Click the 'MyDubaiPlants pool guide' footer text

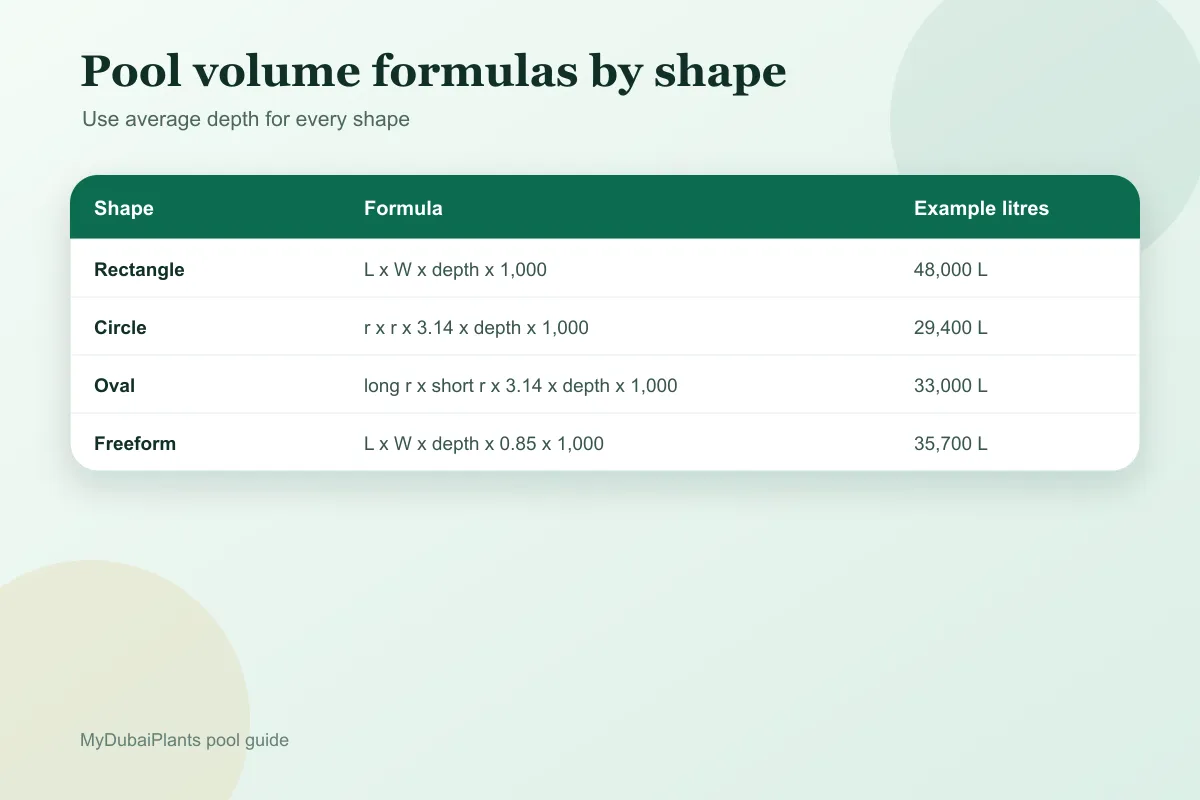click(184, 741)
